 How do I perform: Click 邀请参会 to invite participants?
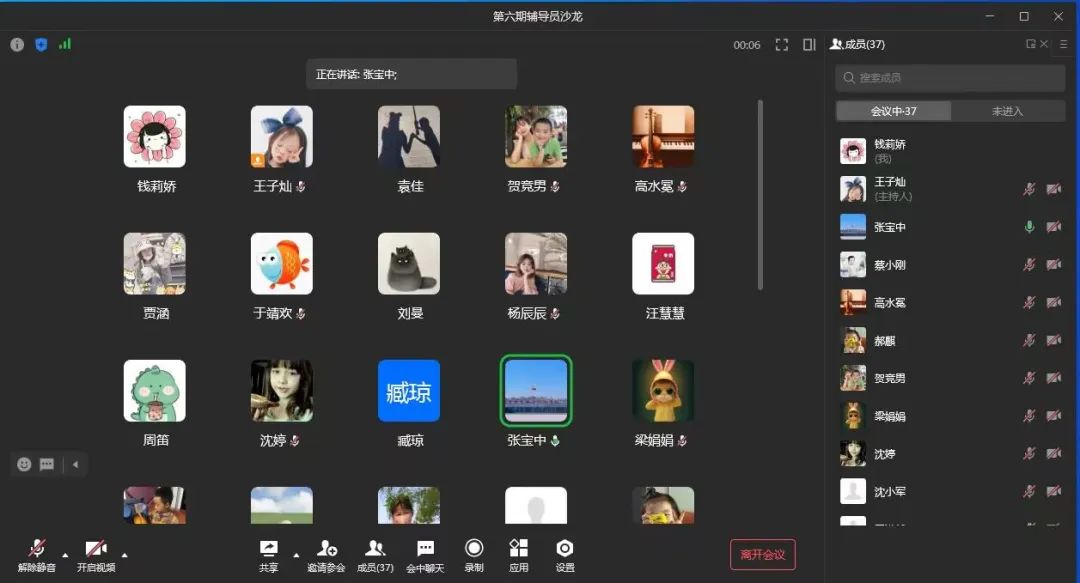coord(326,555)
